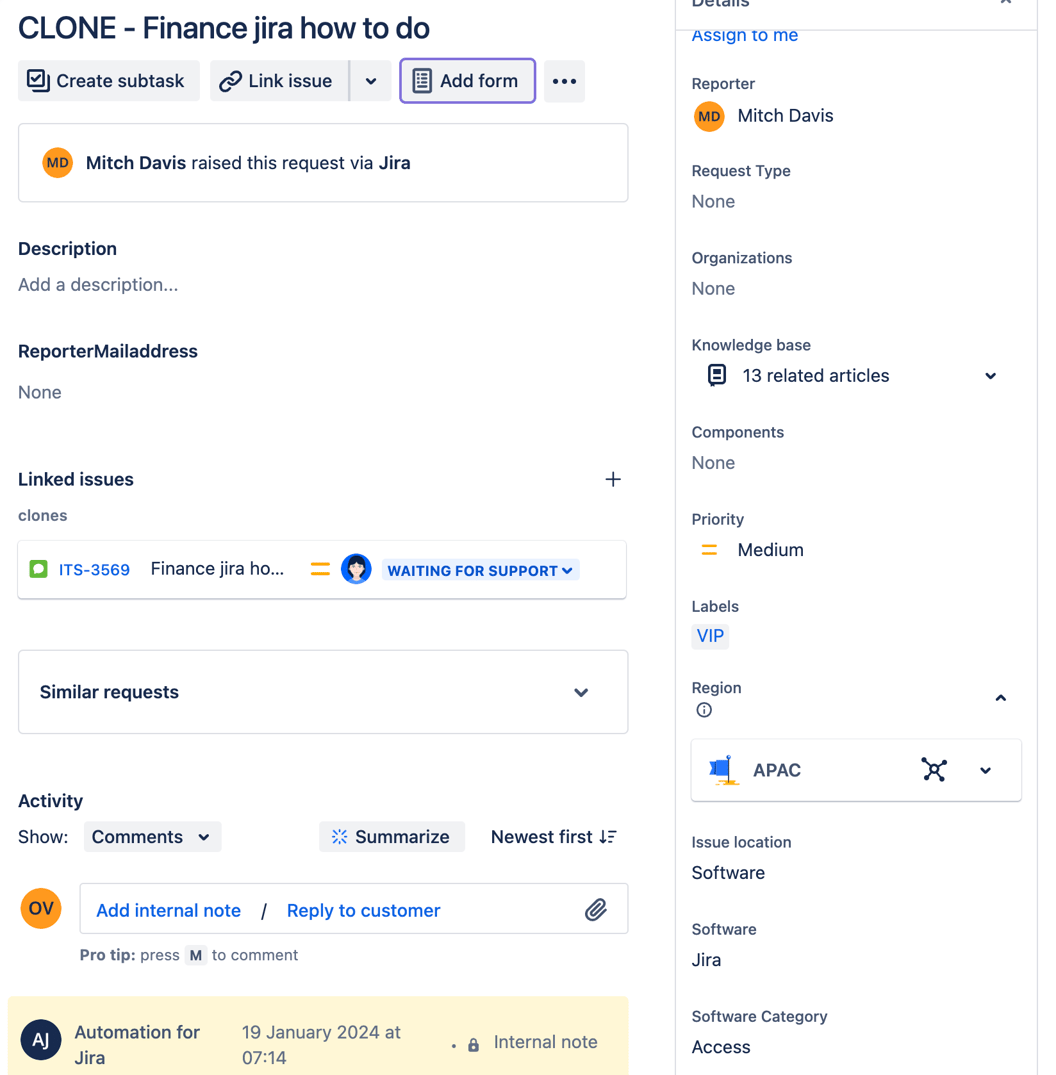Open the Waiting for Support status dropdown
The image size is (1056, 1075).
point(480,570)
